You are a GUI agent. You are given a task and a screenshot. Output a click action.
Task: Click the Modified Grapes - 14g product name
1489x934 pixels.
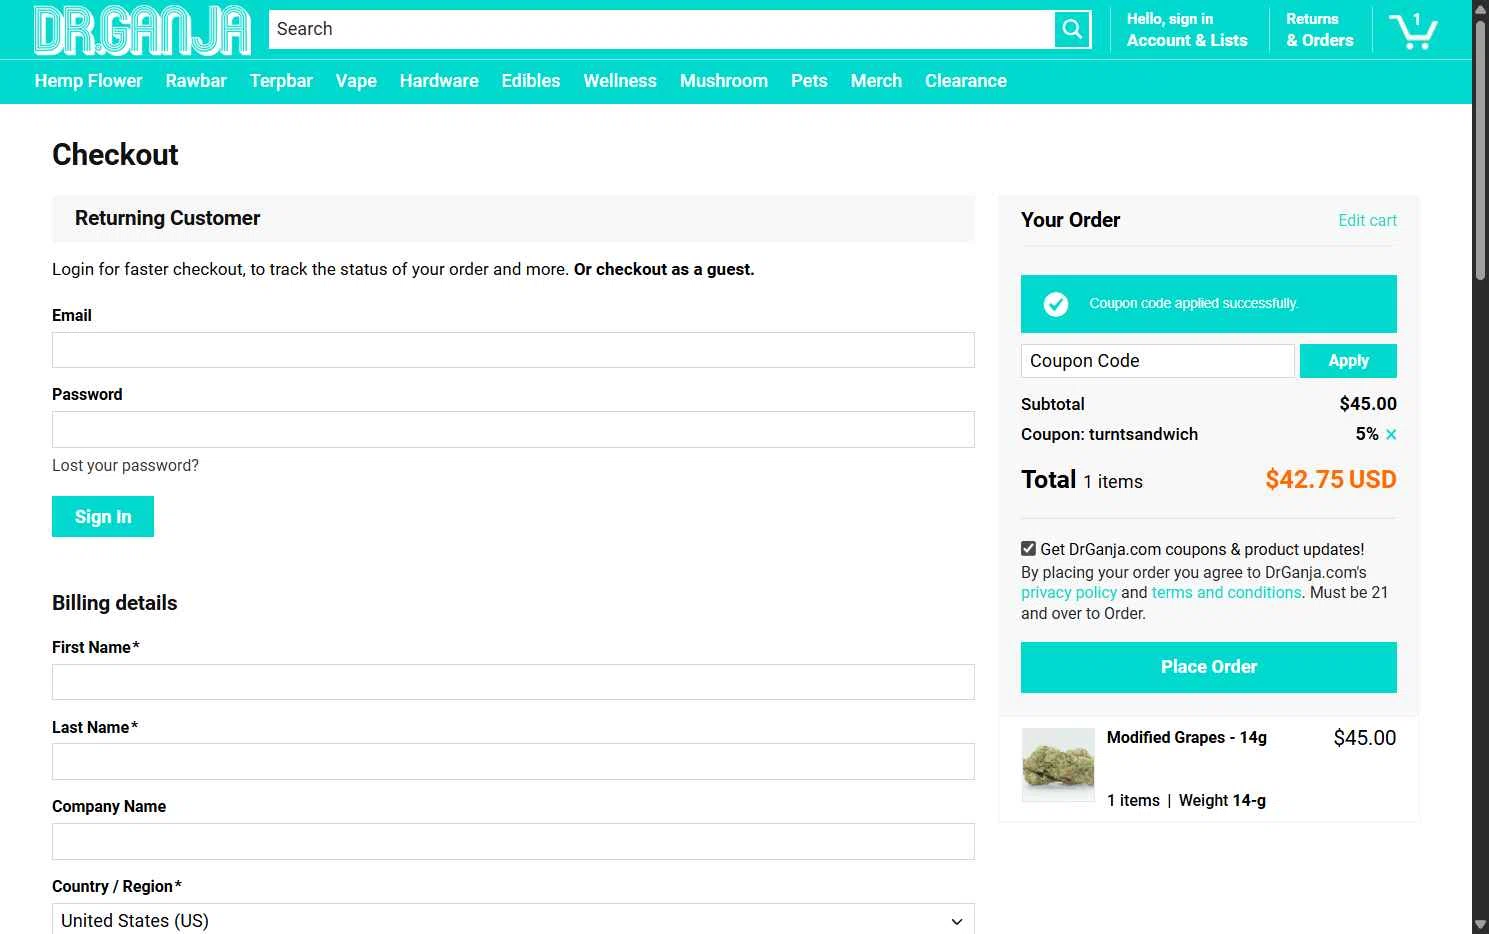click(x=1186, y=738)
